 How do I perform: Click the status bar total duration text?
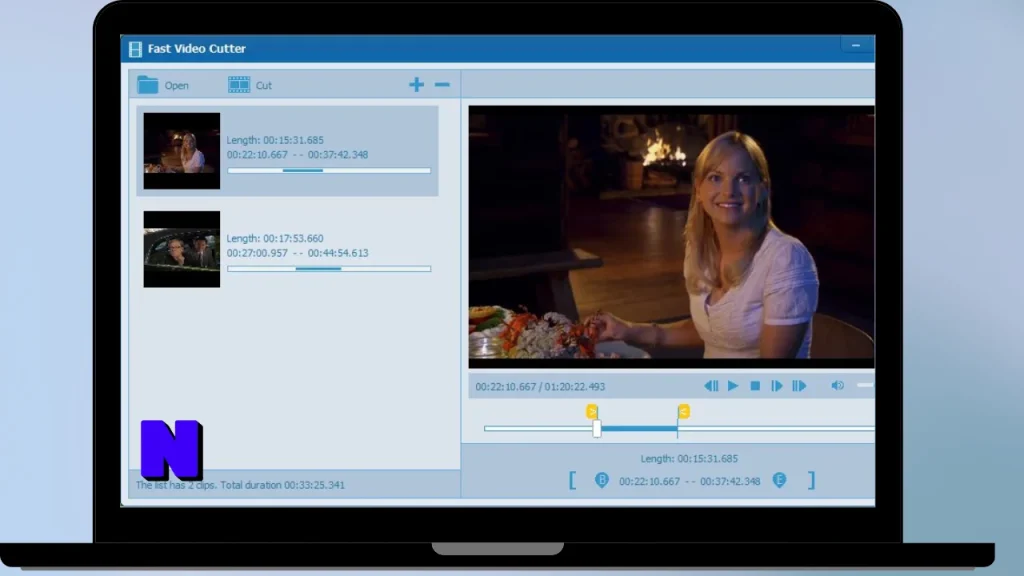[240, 485]
